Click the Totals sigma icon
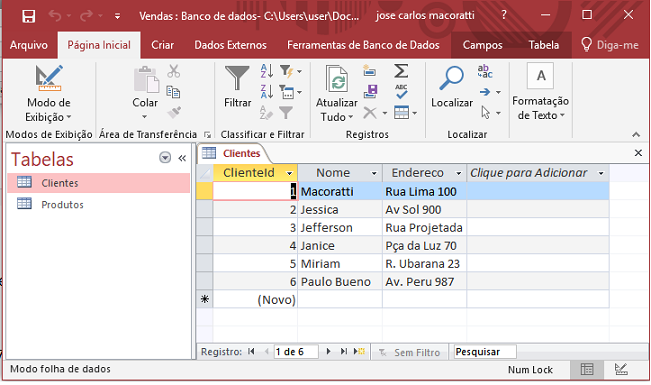The height and width of the screenshot is (385, 651). pos(401,71)
